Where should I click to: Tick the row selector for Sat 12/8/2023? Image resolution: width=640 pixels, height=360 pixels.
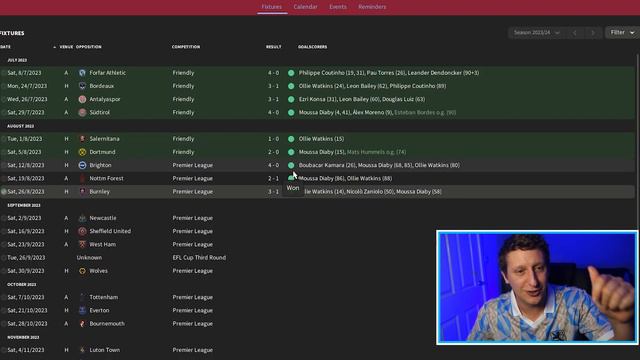pos(3,165)
